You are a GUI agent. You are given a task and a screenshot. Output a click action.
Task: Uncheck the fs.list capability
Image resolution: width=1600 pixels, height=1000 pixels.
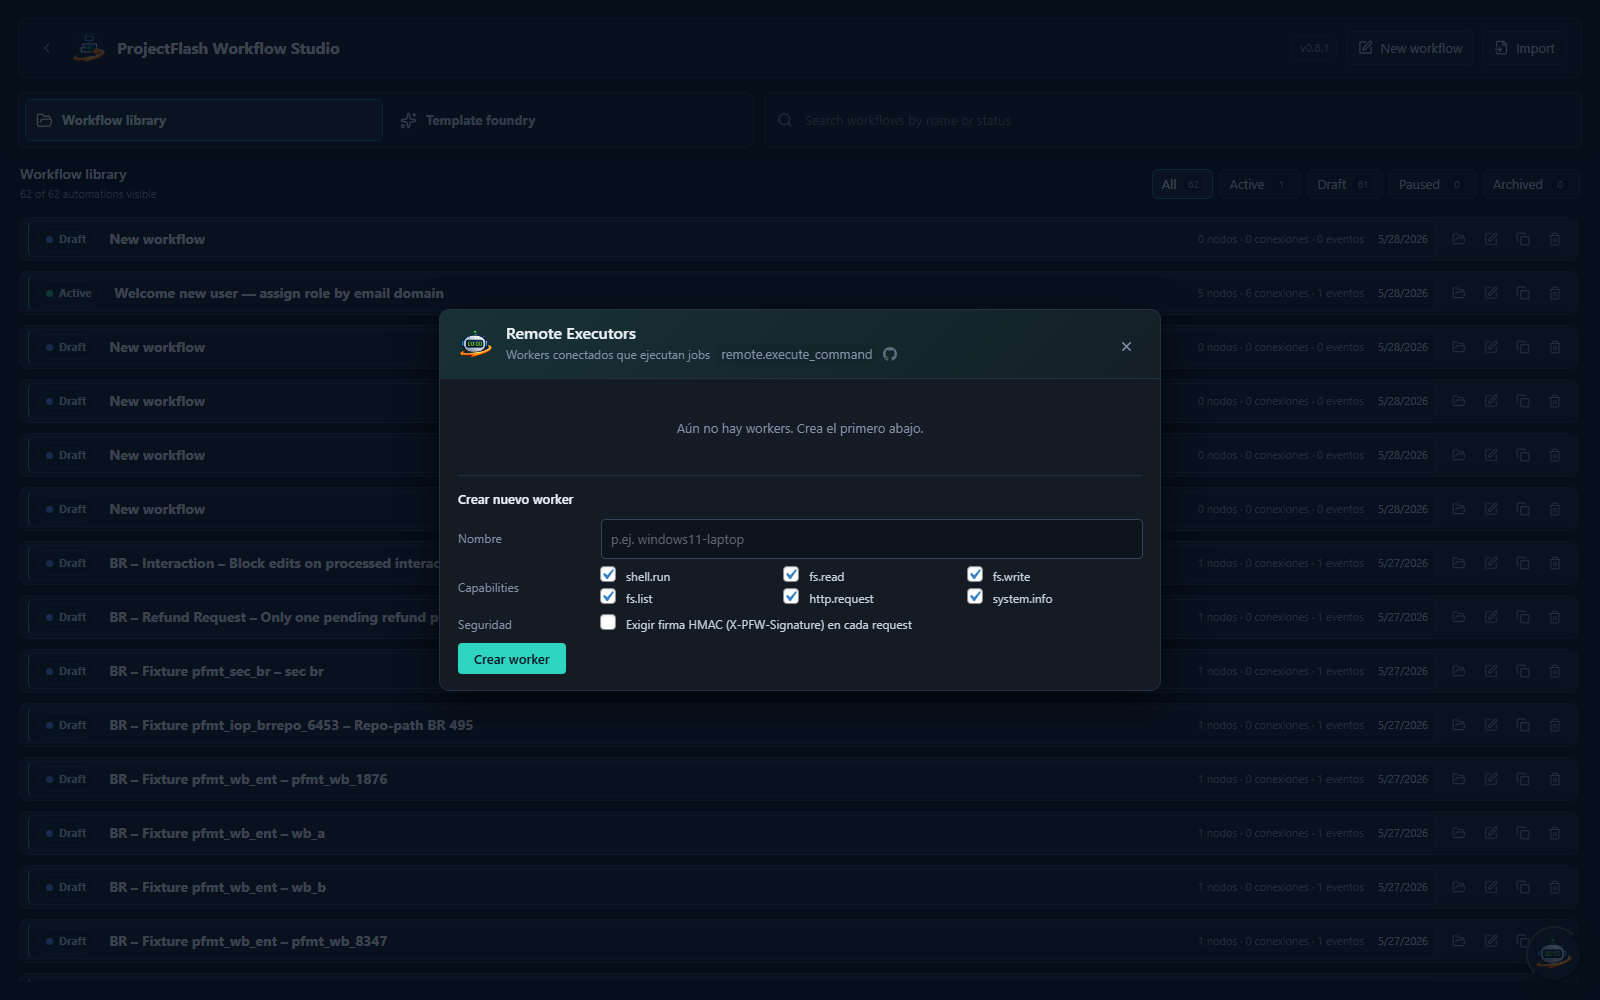[x=608, y=596]
